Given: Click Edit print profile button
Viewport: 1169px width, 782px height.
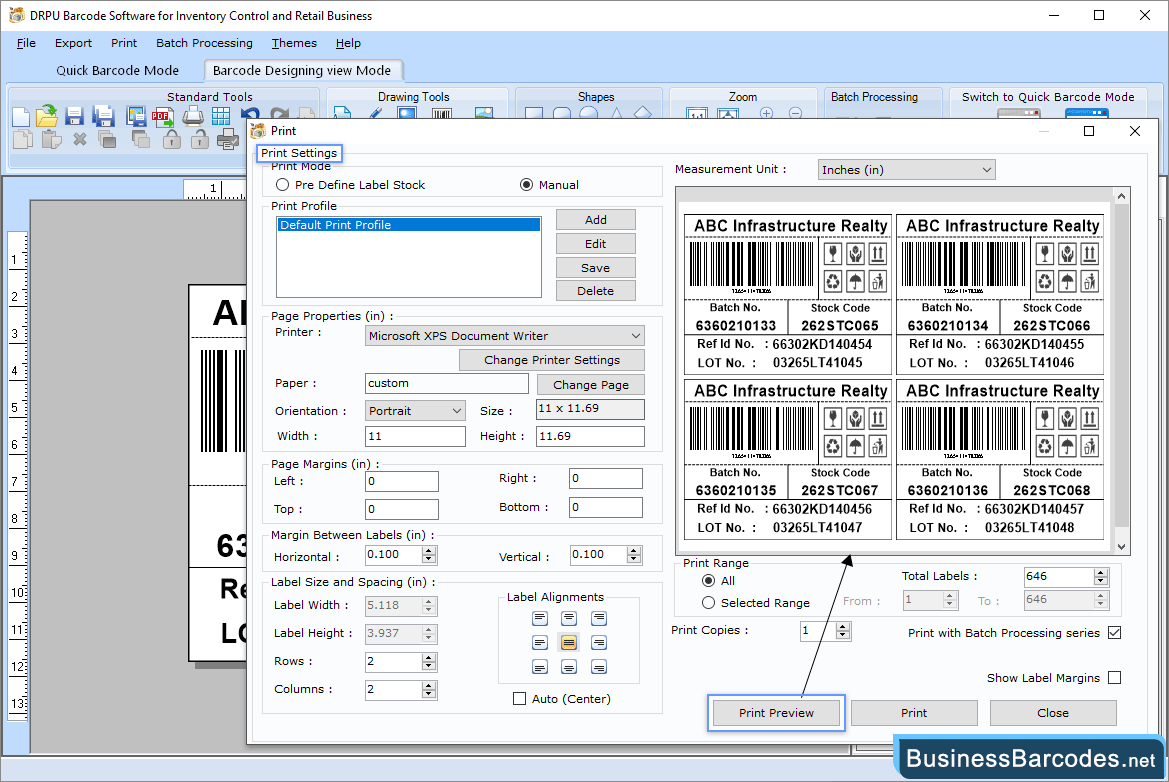Looking at the screenshot, I should pyautogui.click(x=596, y=244).
